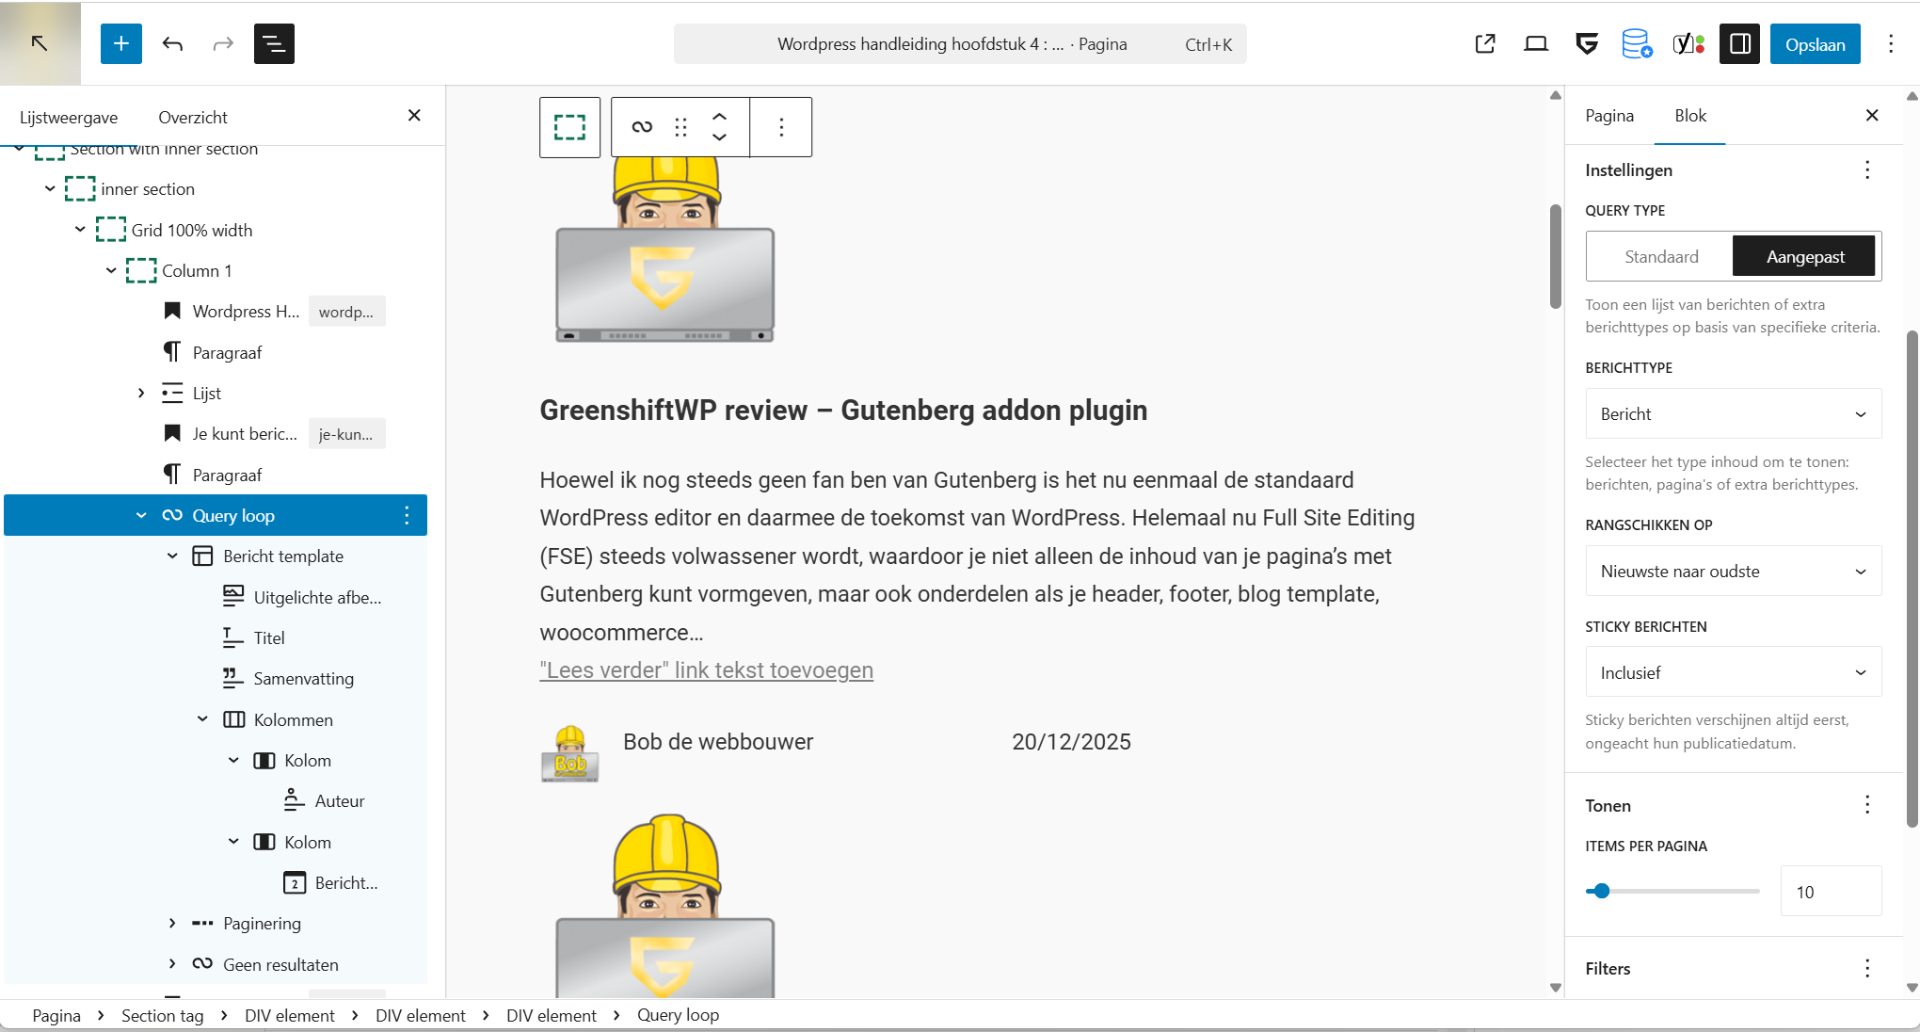This screenshot has width=1920, height=1032.
Task: Open the Yoast SEO icon panel
Action: coord(1688,44)
